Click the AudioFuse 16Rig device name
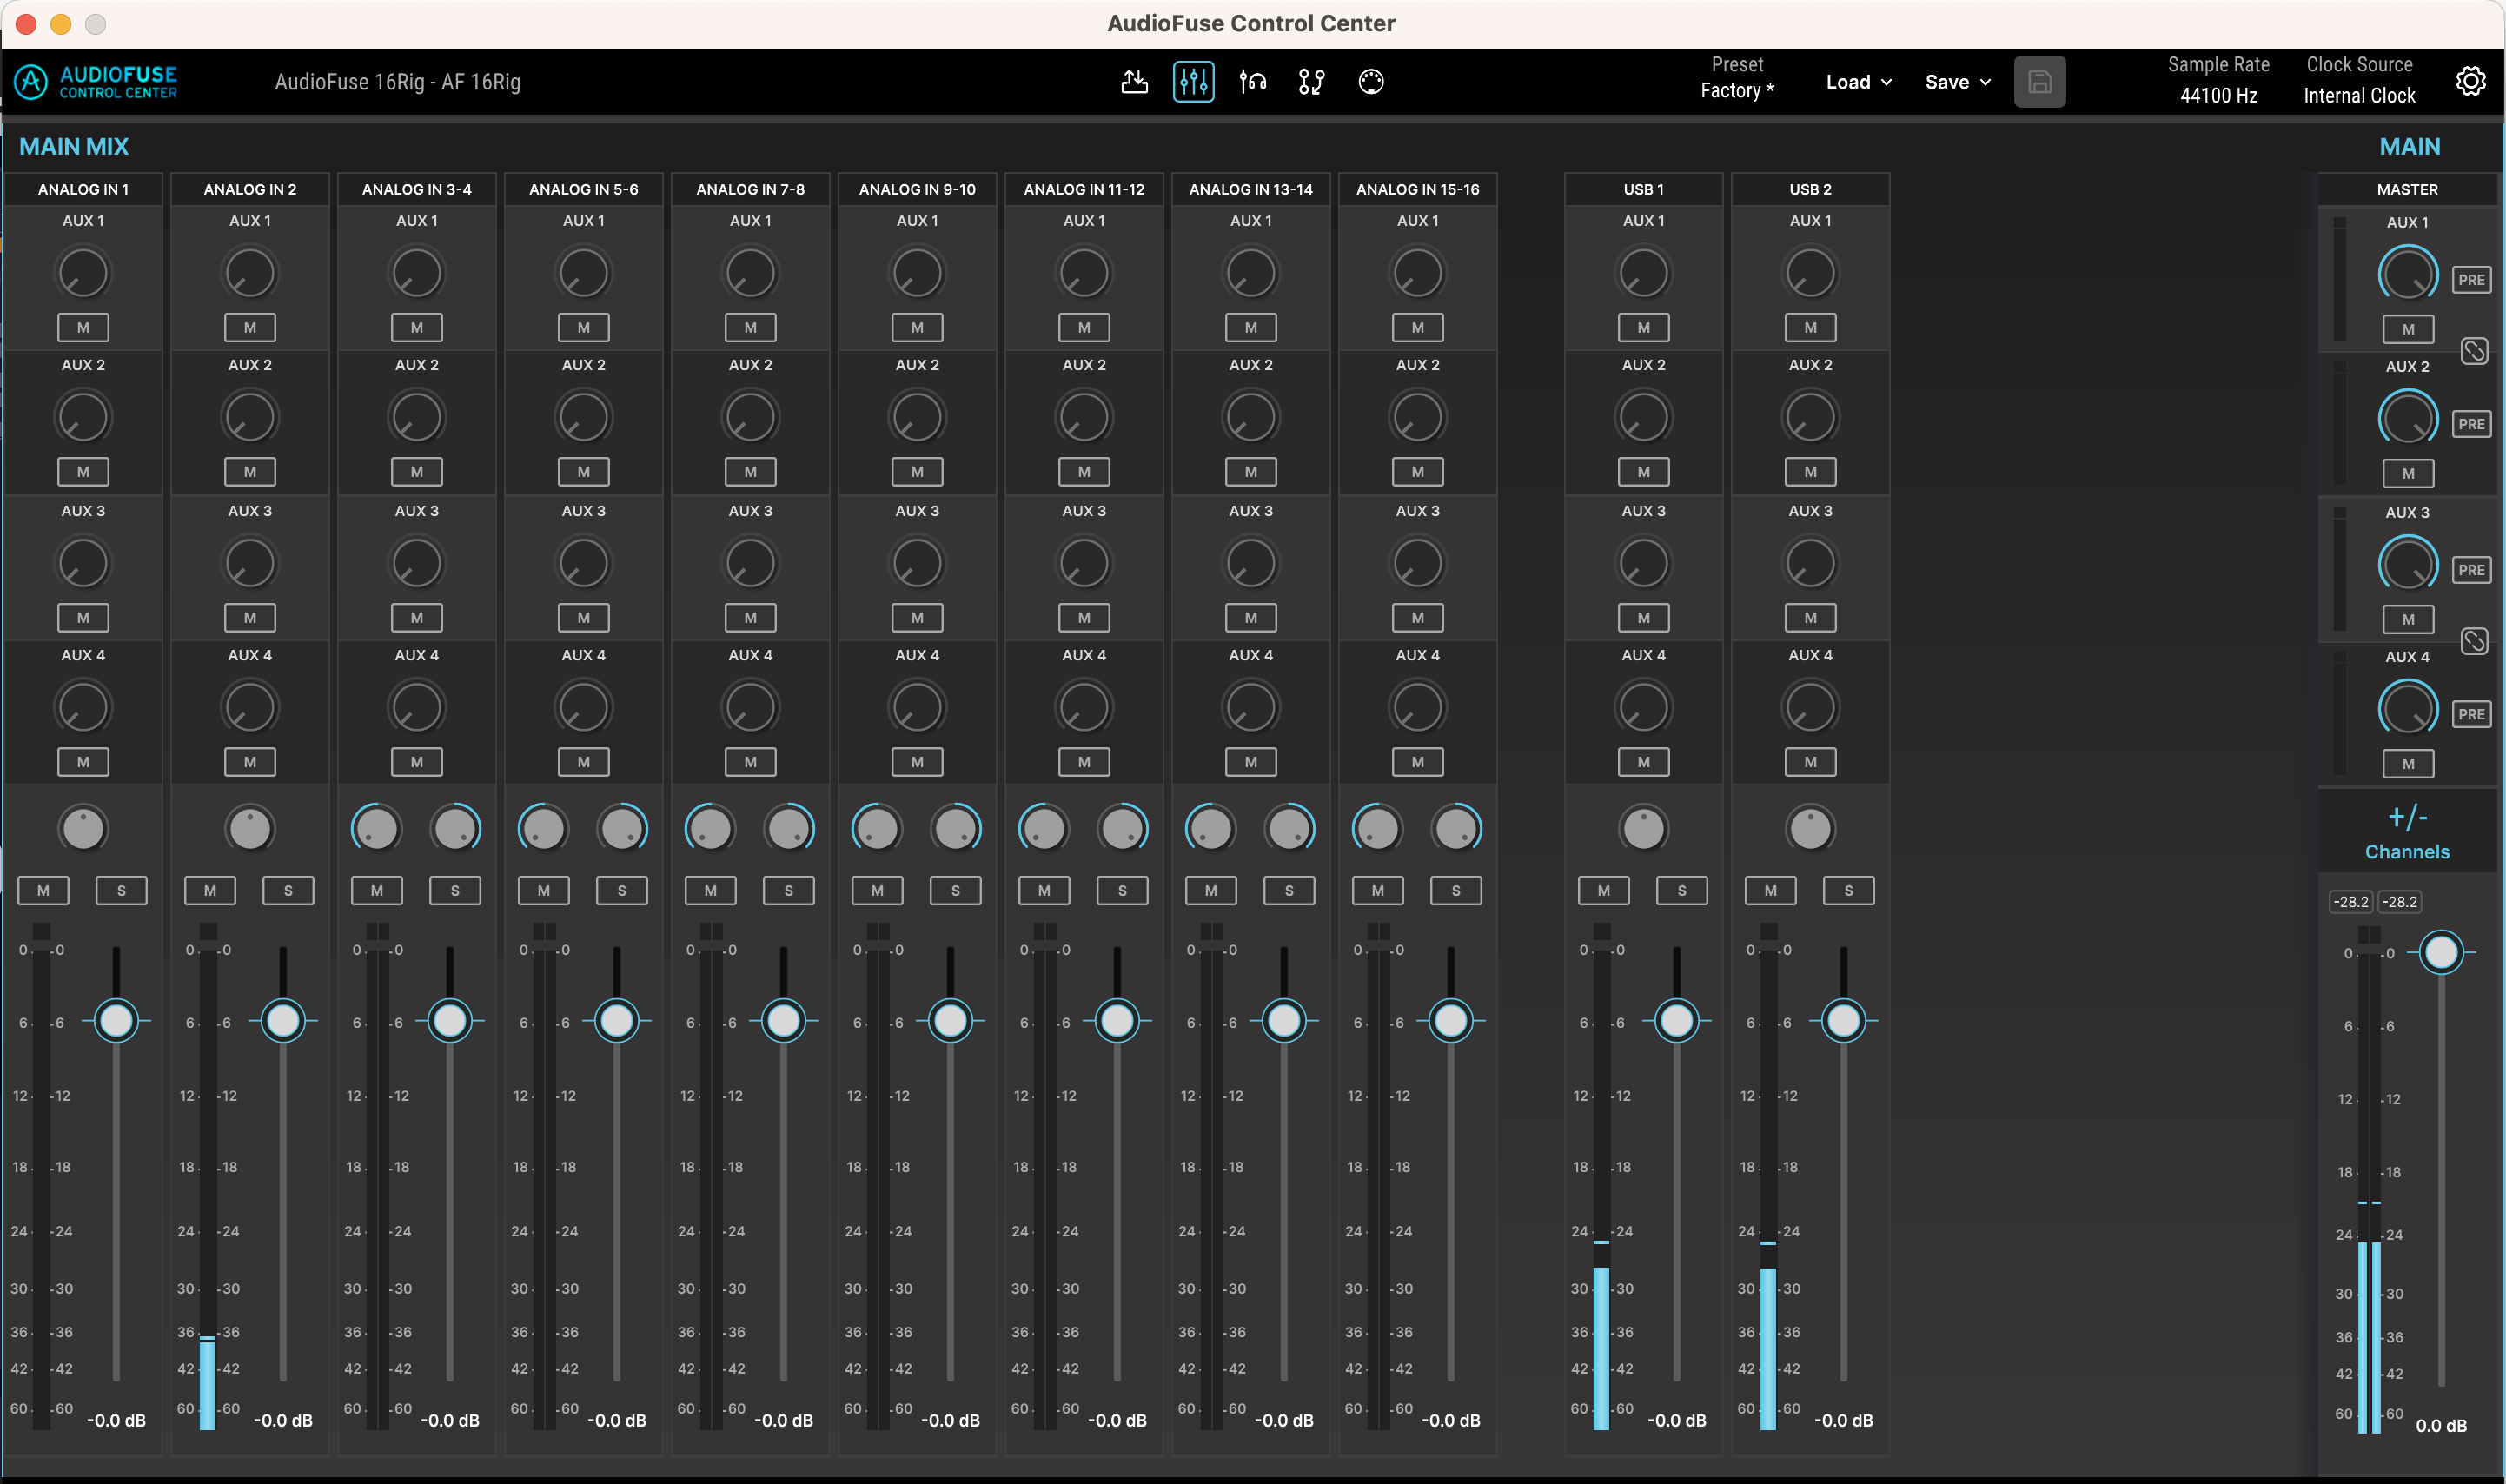The image size is (2506, 1484). [397, 82]
